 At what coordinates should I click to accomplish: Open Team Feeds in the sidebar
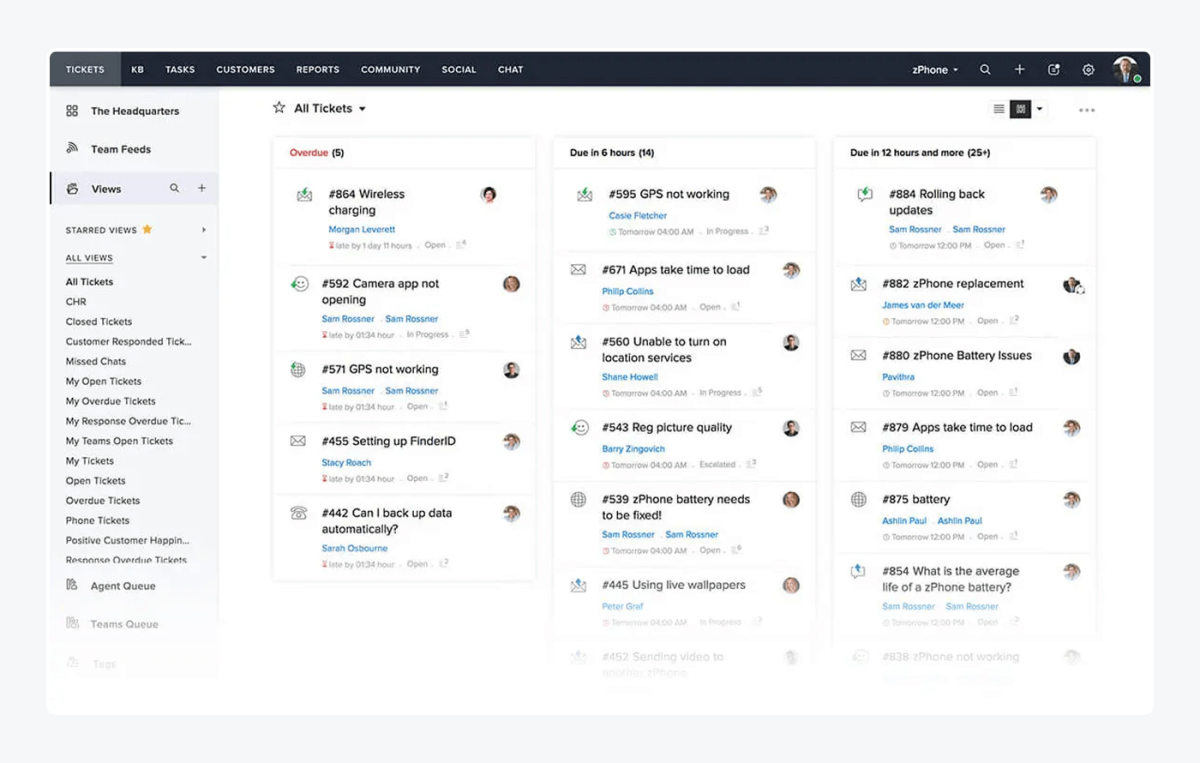pos(120,148)
